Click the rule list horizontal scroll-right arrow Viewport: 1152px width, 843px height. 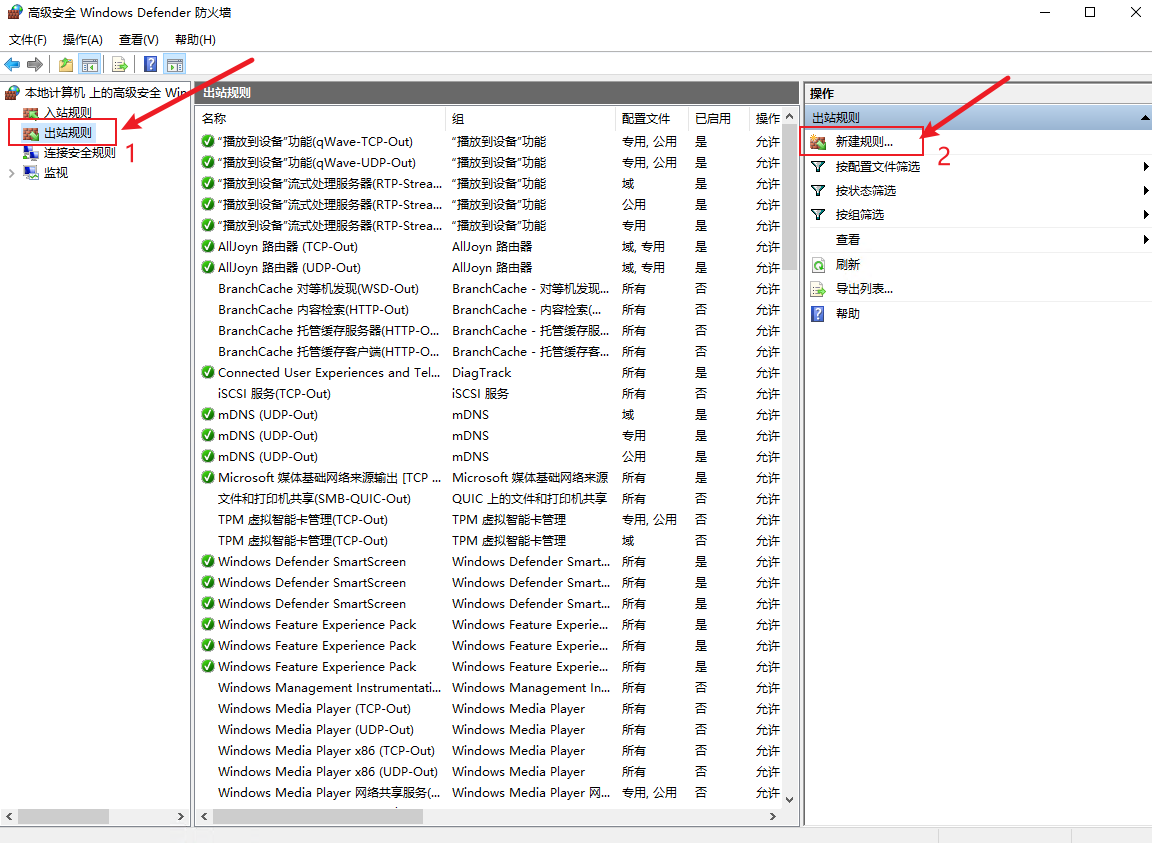[773, 817]
